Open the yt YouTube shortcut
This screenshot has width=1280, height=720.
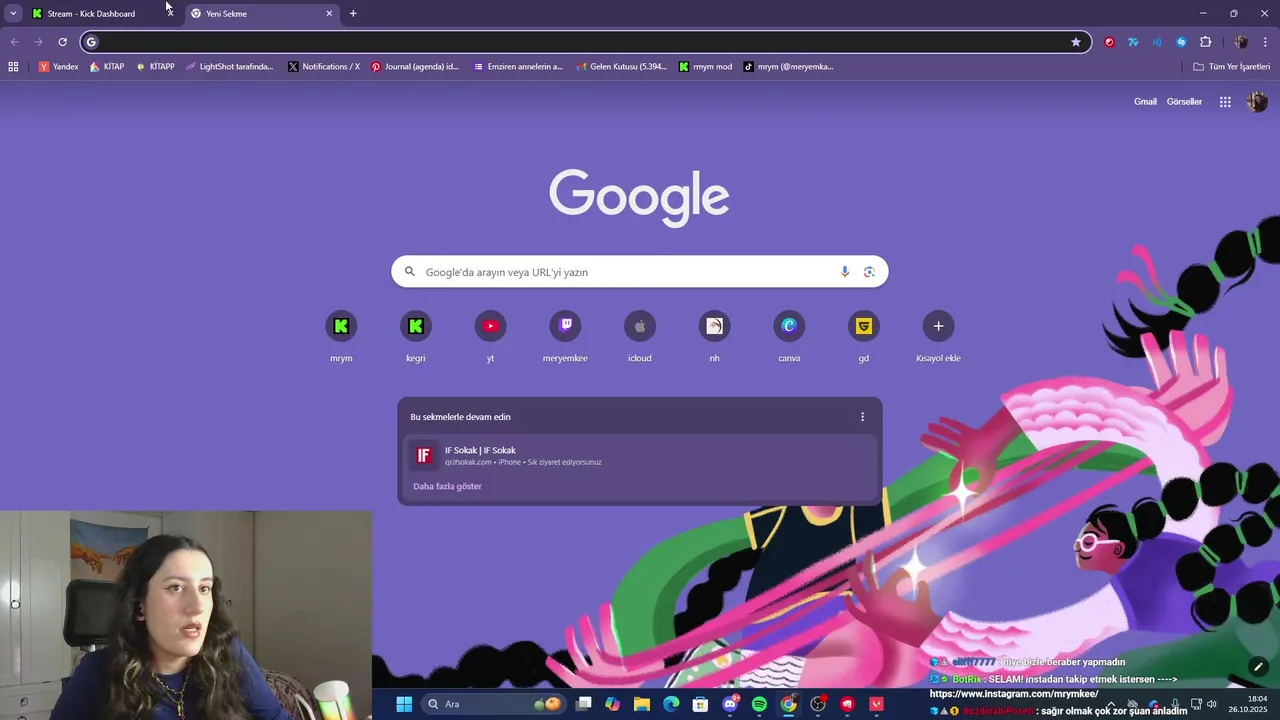[490, 326]
